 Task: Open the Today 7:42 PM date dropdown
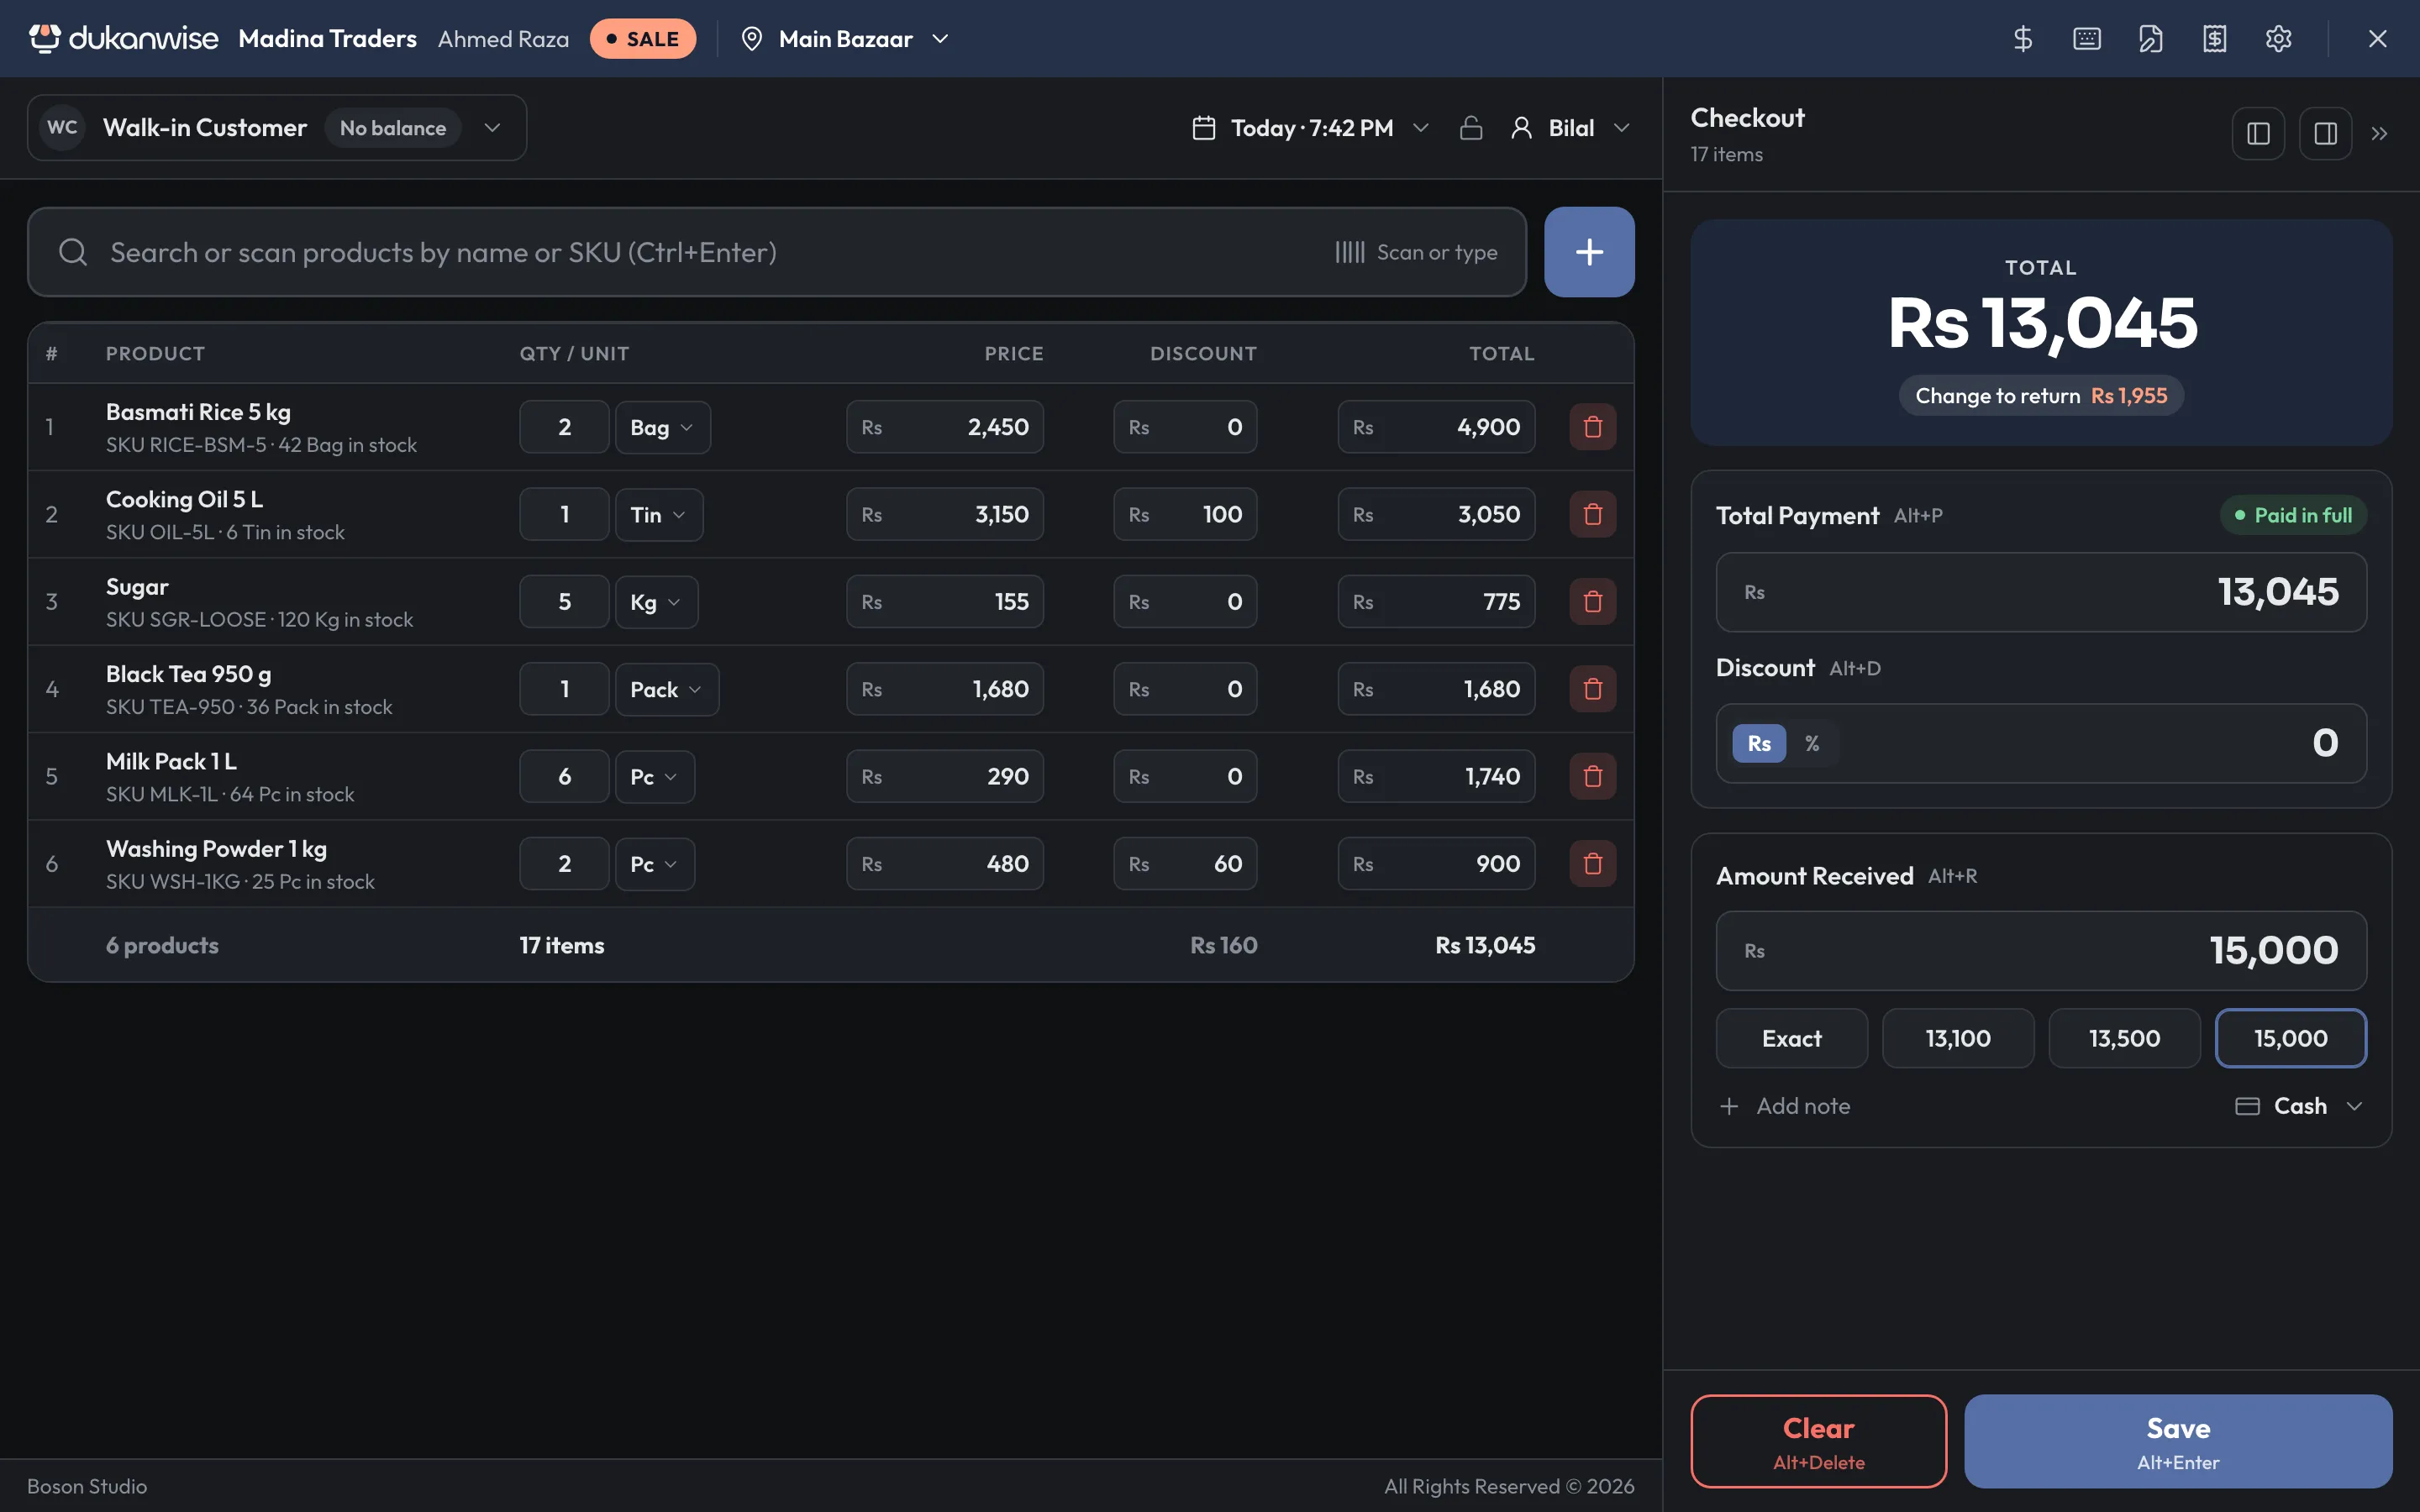(x=1310, y=128)
